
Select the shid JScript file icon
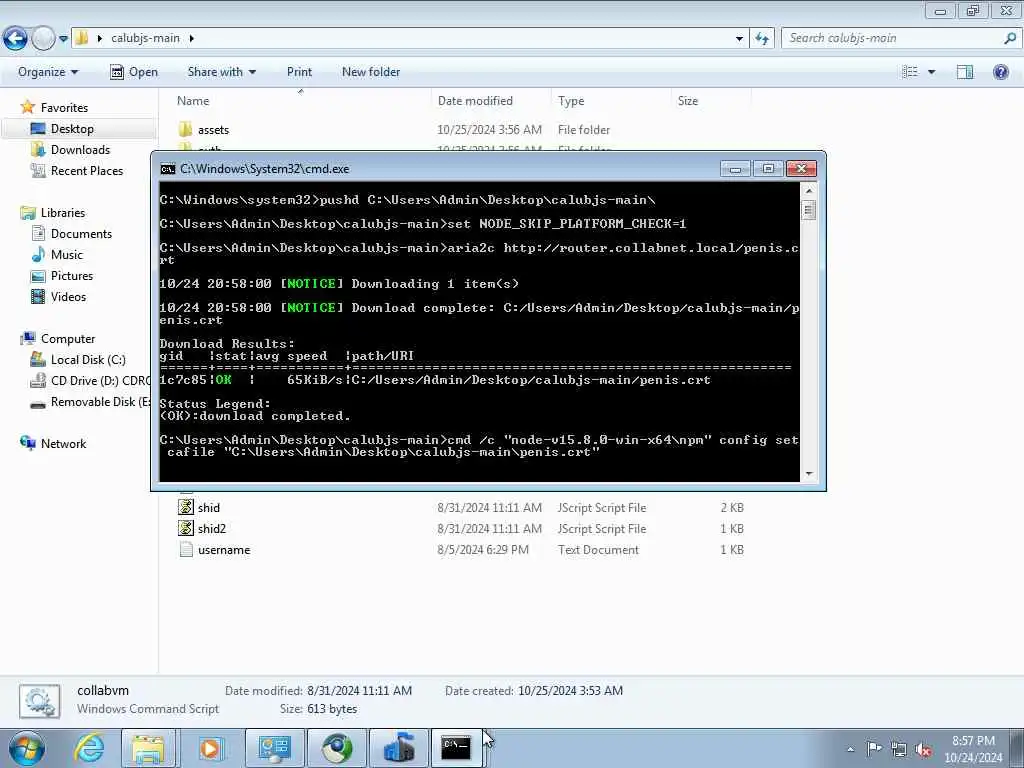point(186,507)
